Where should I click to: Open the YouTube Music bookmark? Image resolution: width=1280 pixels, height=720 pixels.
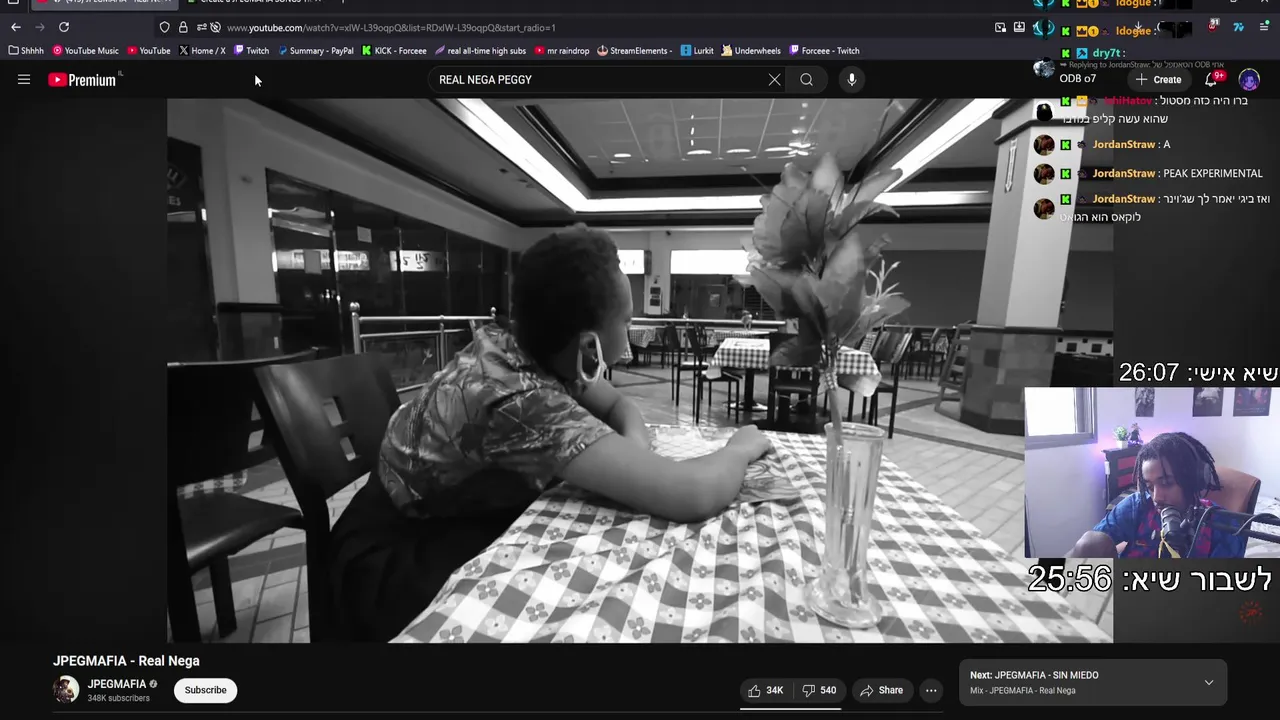click(86, 51)
